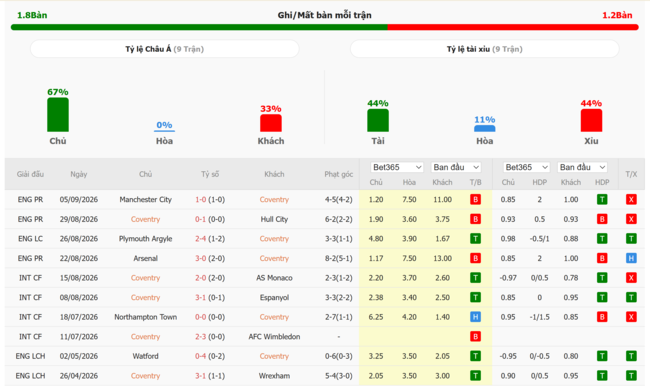Click green T over/under badge in Watford row
The image size is (650, 389).
(x=631, y=356)
